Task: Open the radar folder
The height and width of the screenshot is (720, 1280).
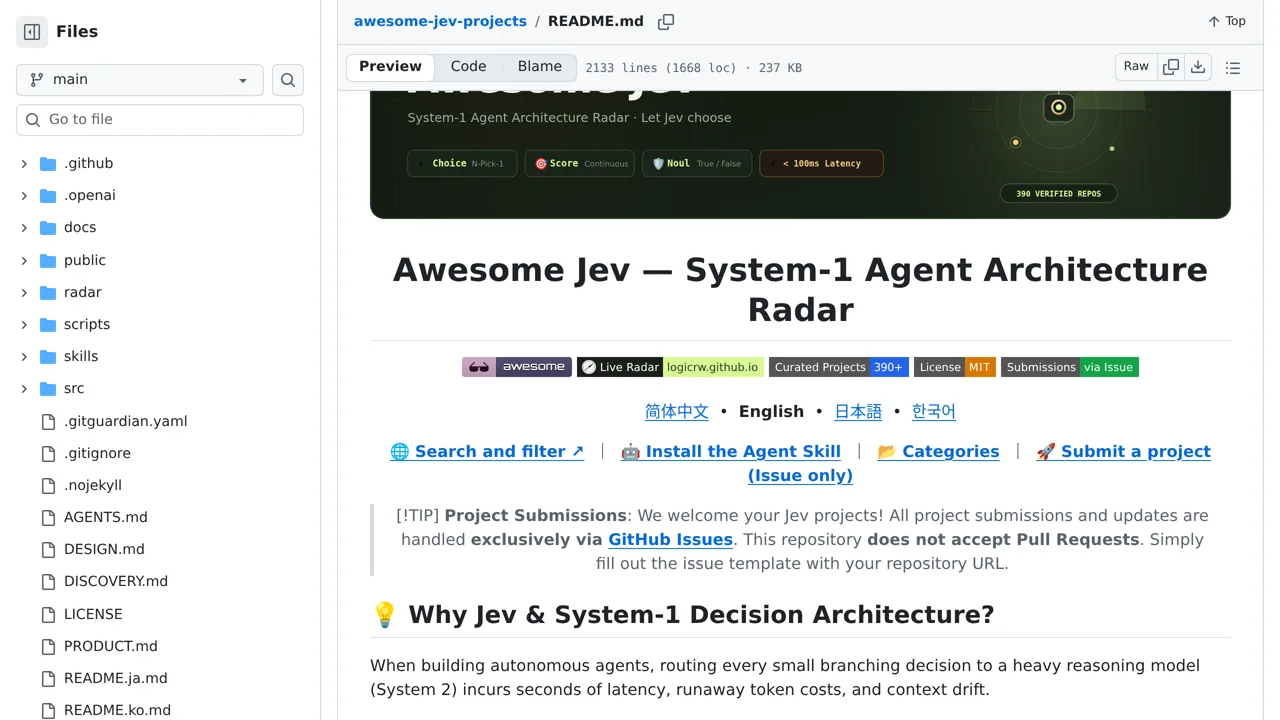Action: tap(83, 293)
